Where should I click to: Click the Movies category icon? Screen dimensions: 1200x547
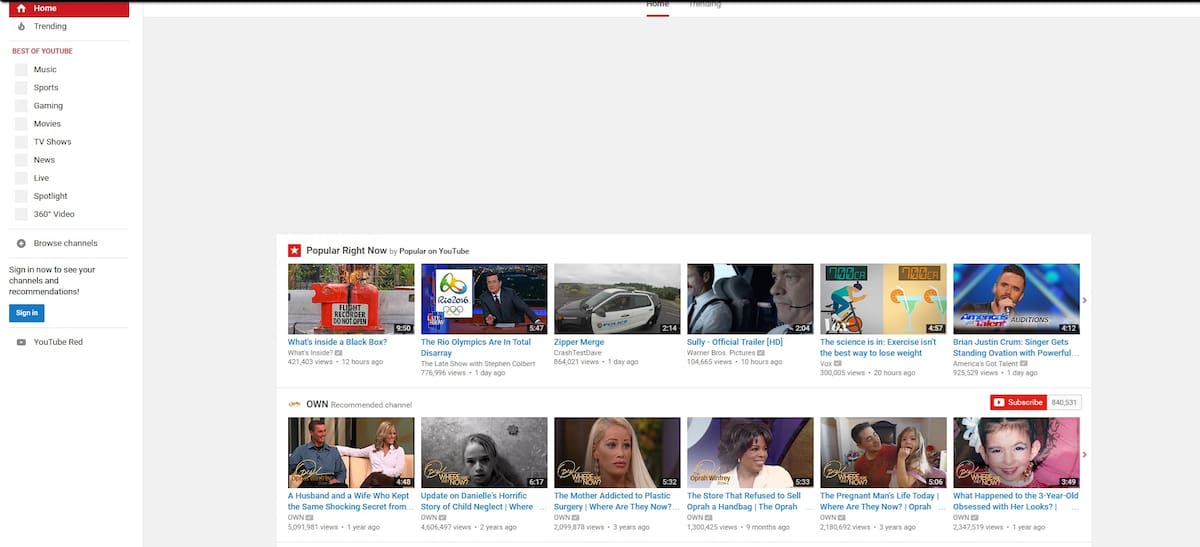pyautogui.click(x=21, y=124)
